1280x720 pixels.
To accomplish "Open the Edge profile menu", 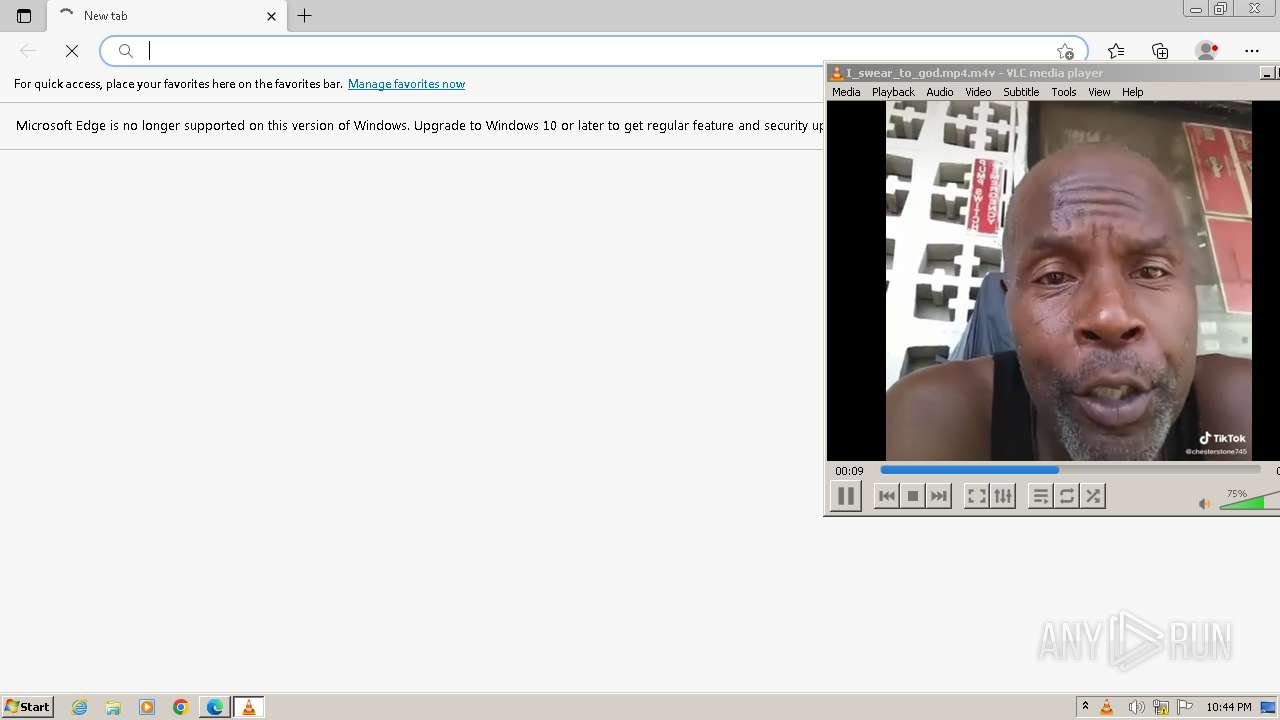I will pyautogui.click(x=1207, y=51).
